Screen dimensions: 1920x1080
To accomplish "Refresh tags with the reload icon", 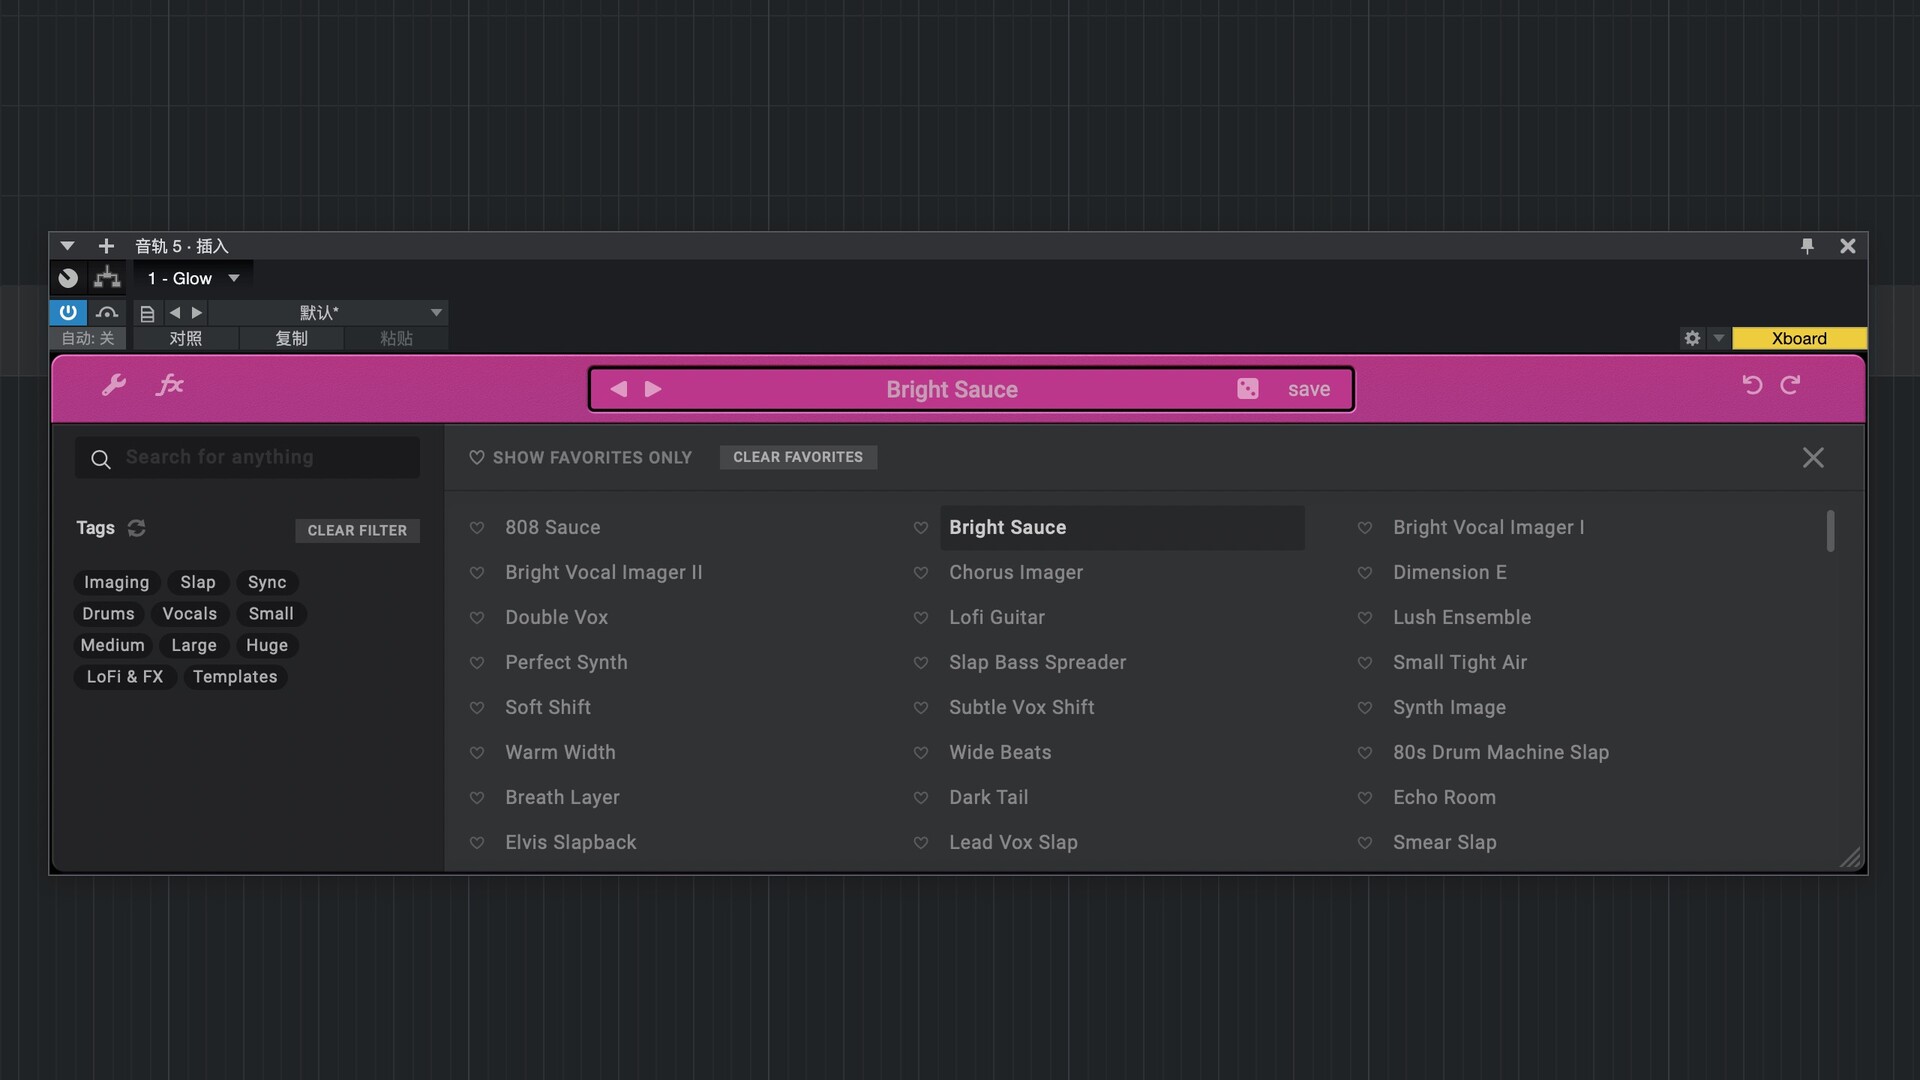I will (x=137, y=528).
